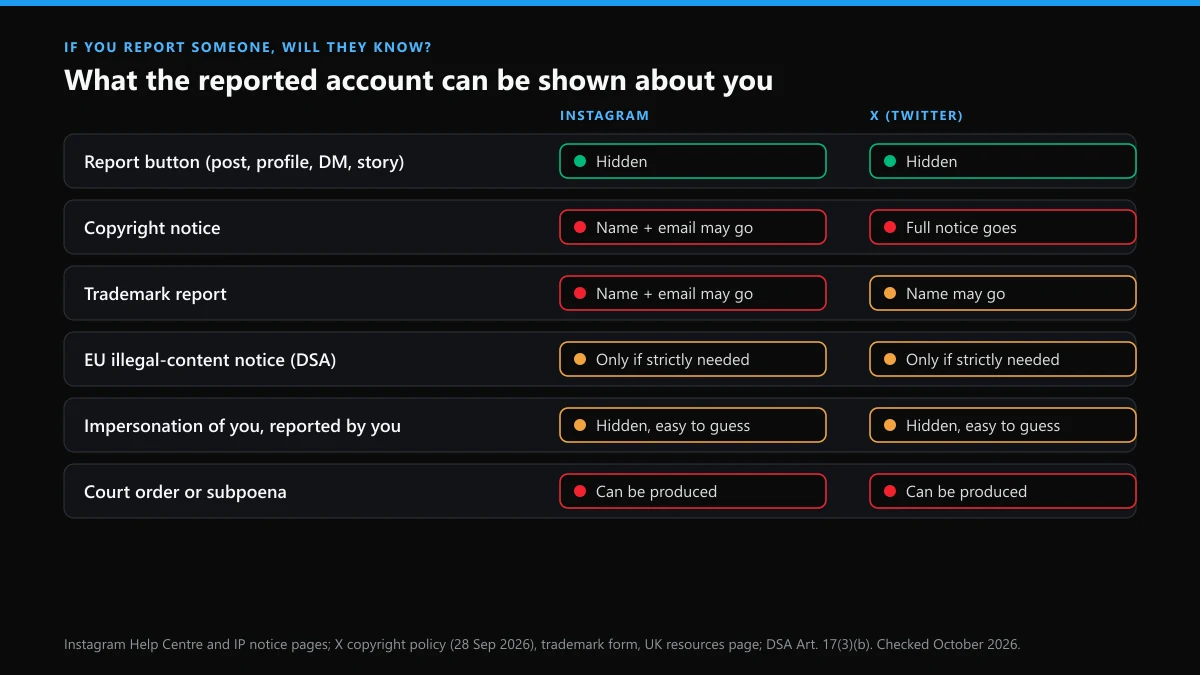Click X 'Hidden' pill in Report button row
Viewport: 1200px width, 675px height.
click(x=1003, y=161)
